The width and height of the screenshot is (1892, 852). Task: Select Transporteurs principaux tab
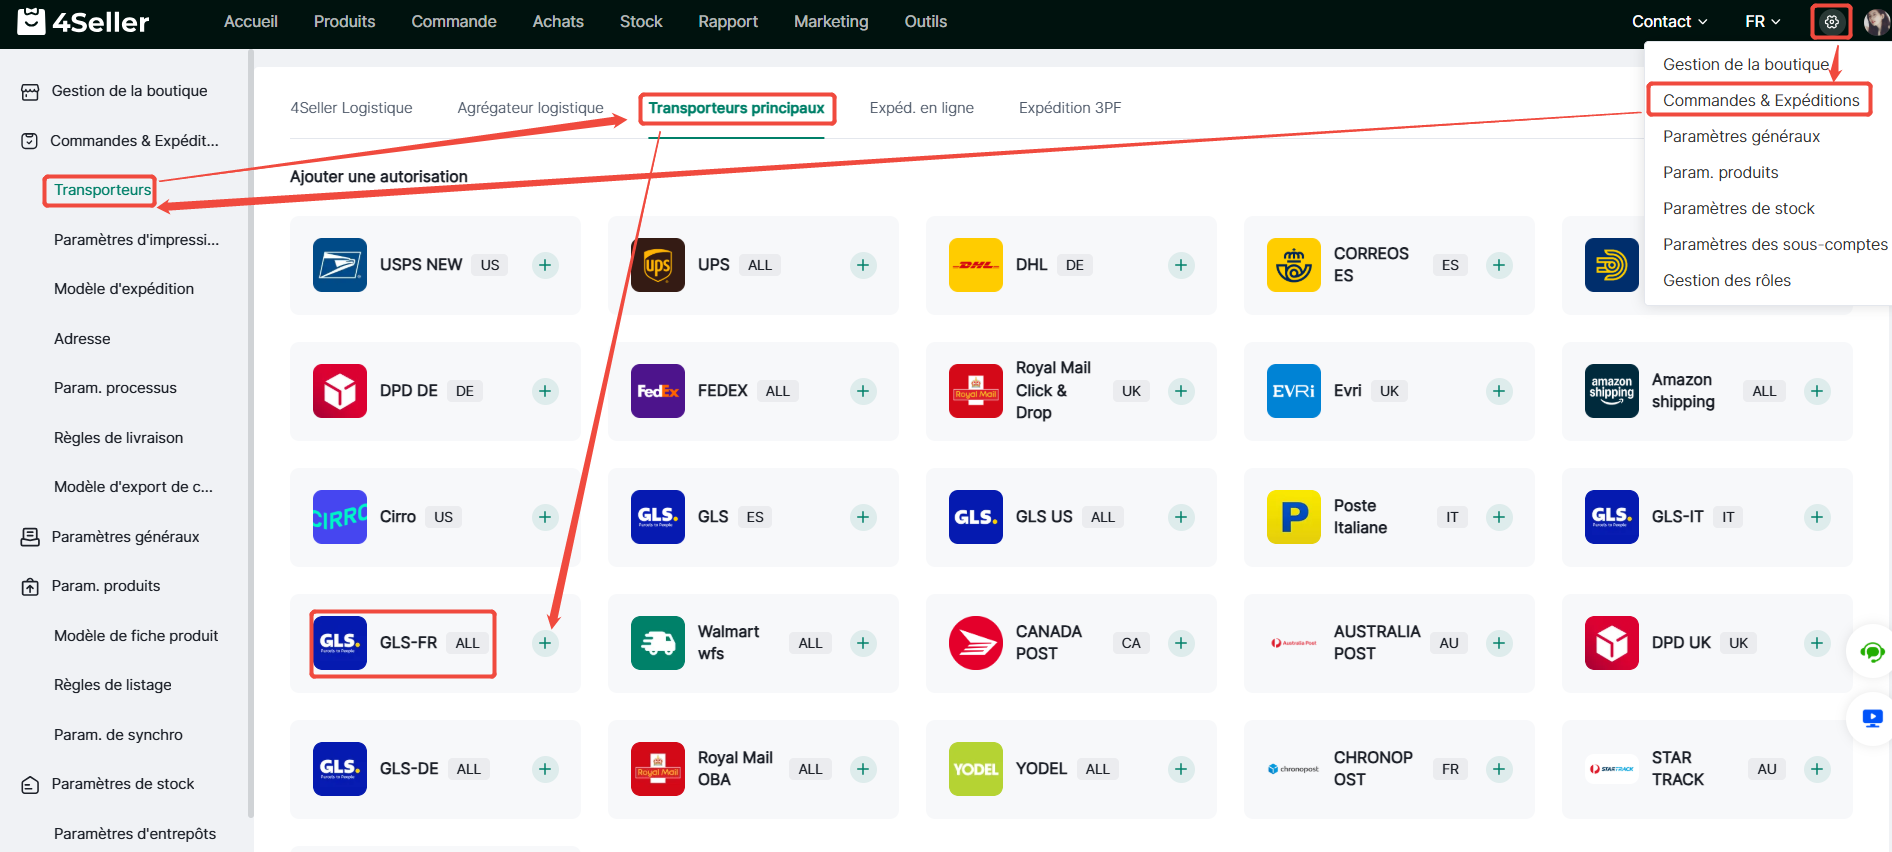tap(737, 108)
